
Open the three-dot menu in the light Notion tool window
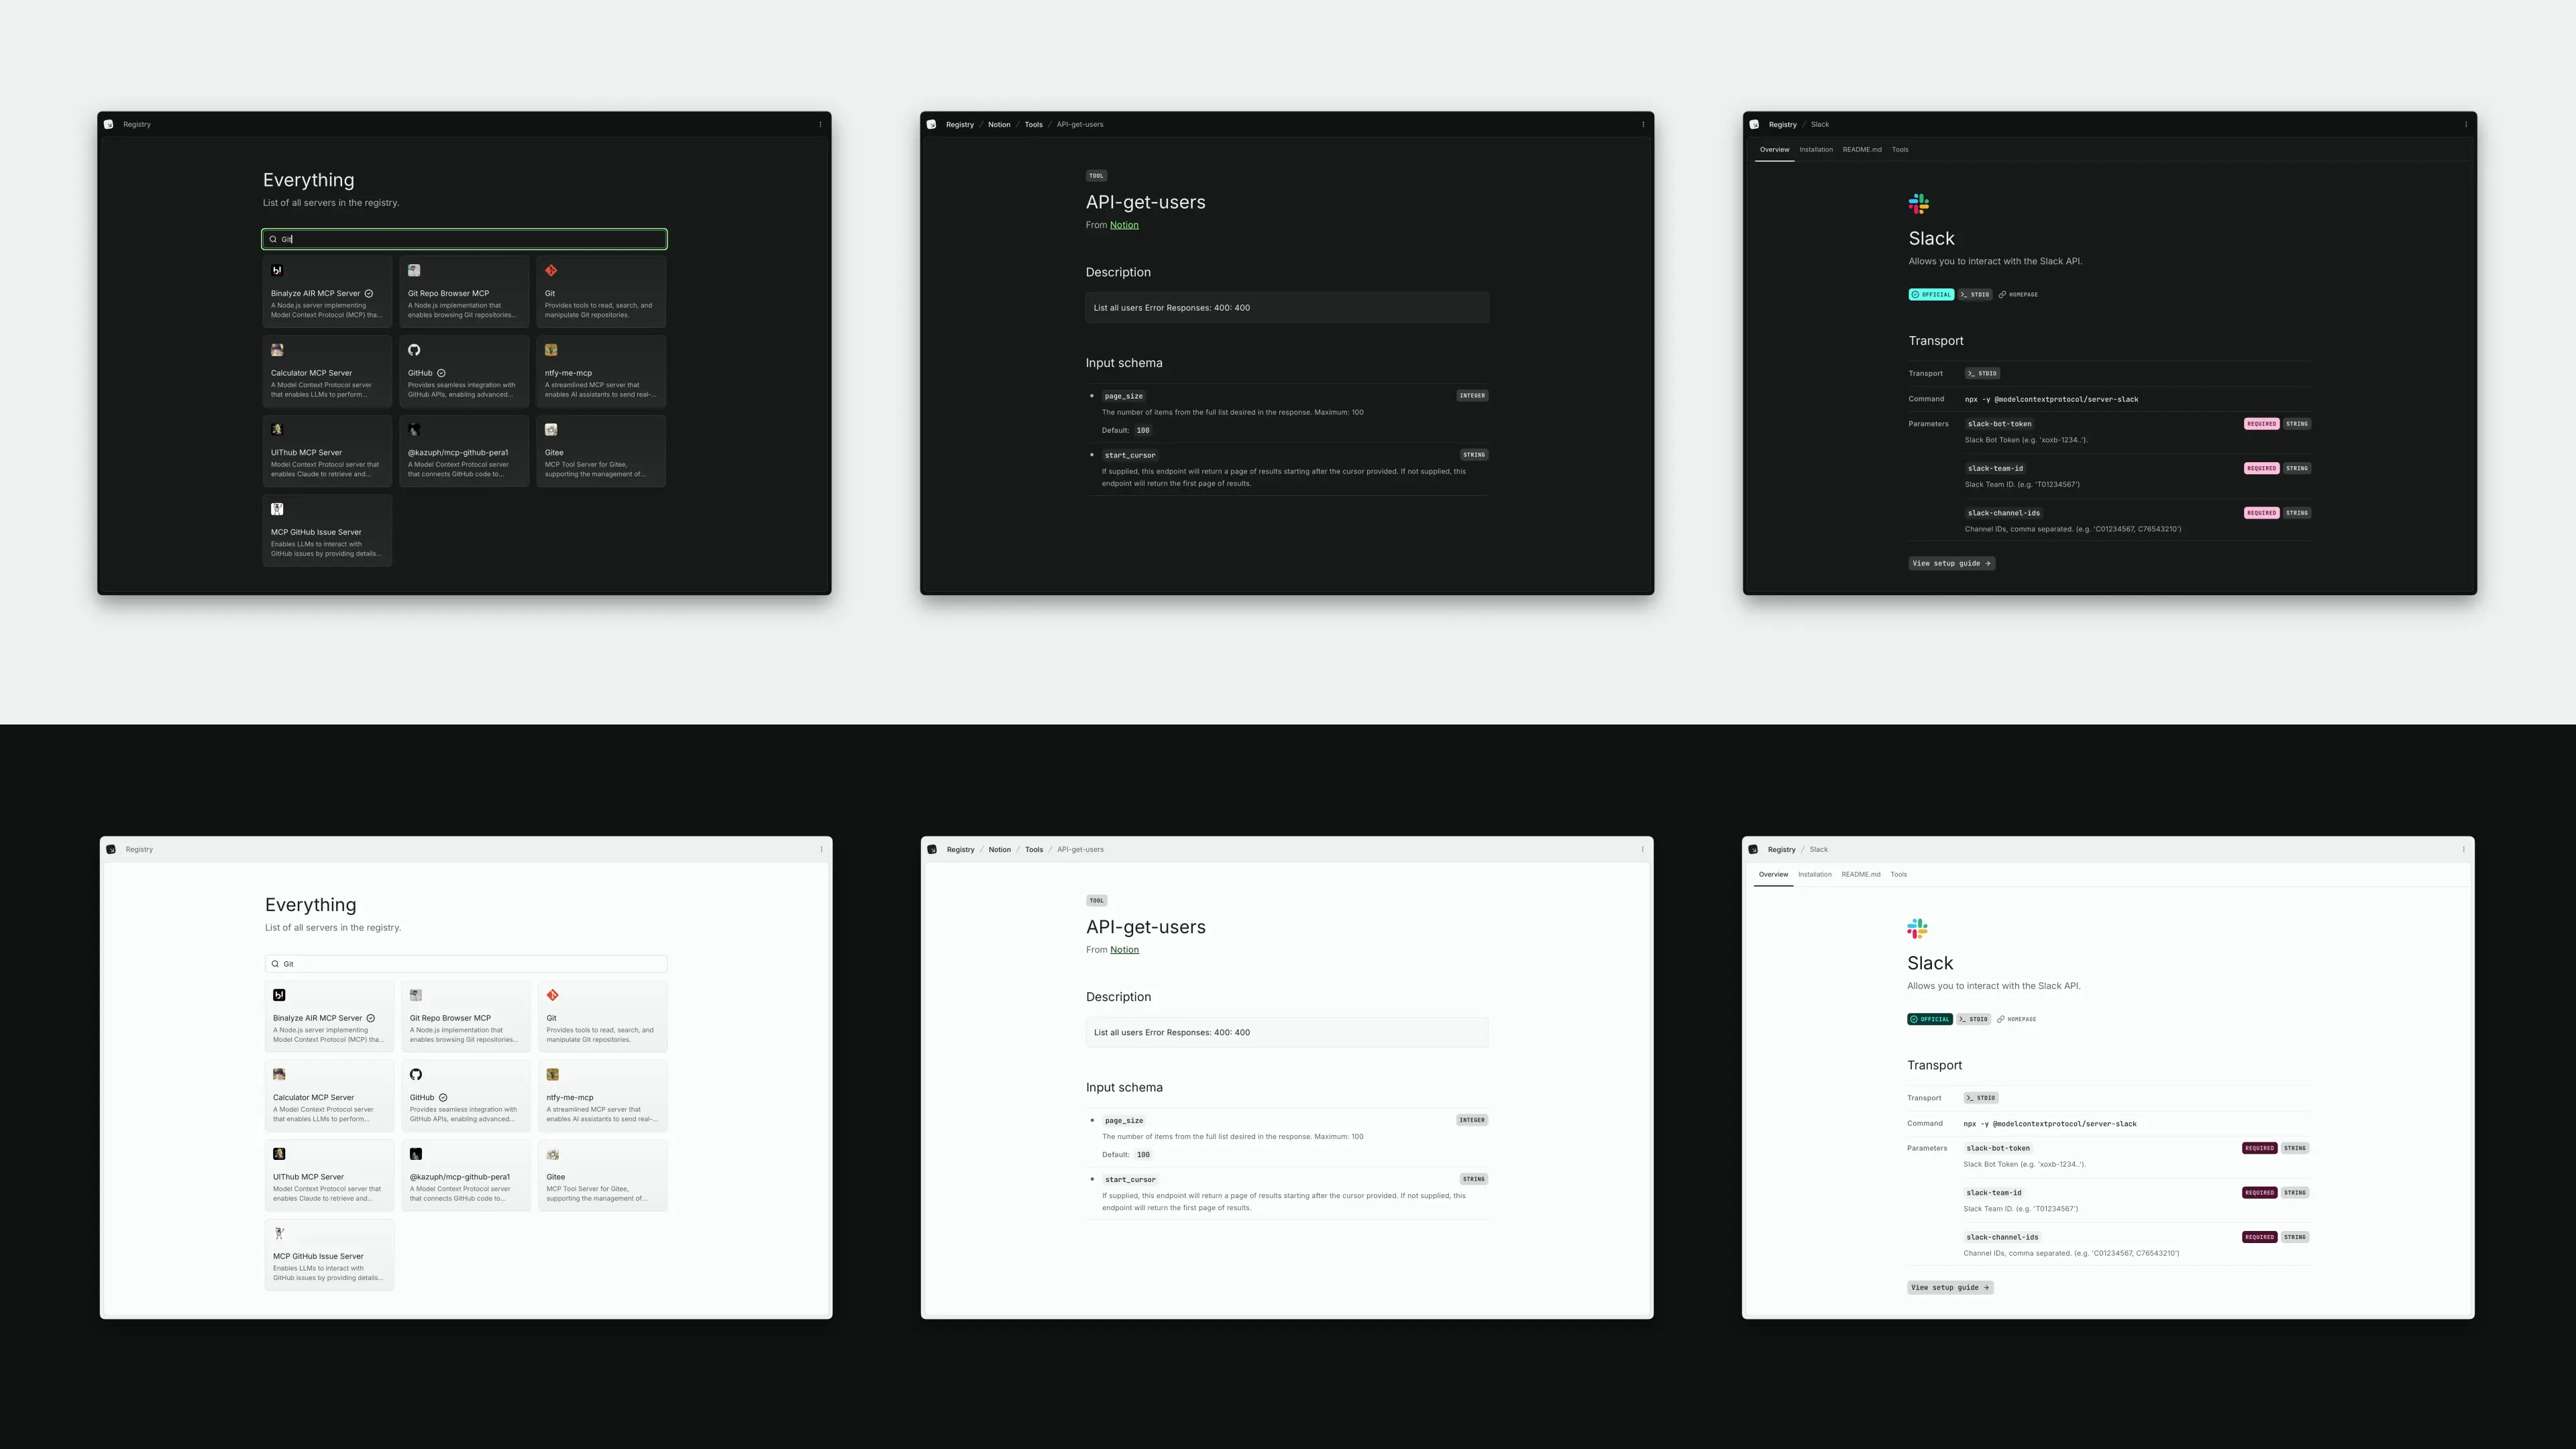pyautogui.click(x=1642, y=850)
